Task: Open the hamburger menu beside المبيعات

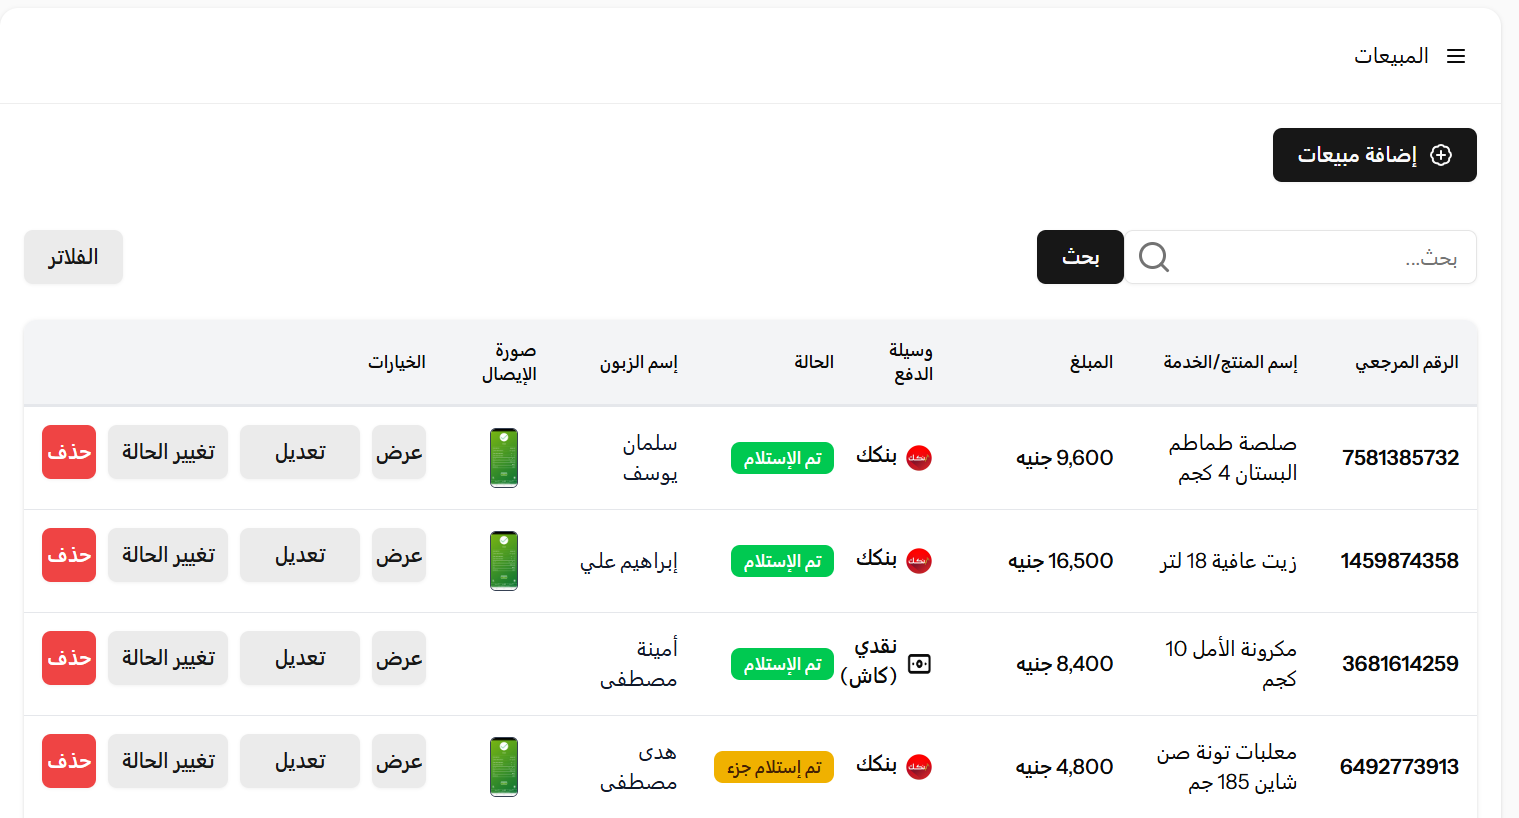Action: (x=1456, y=57)
